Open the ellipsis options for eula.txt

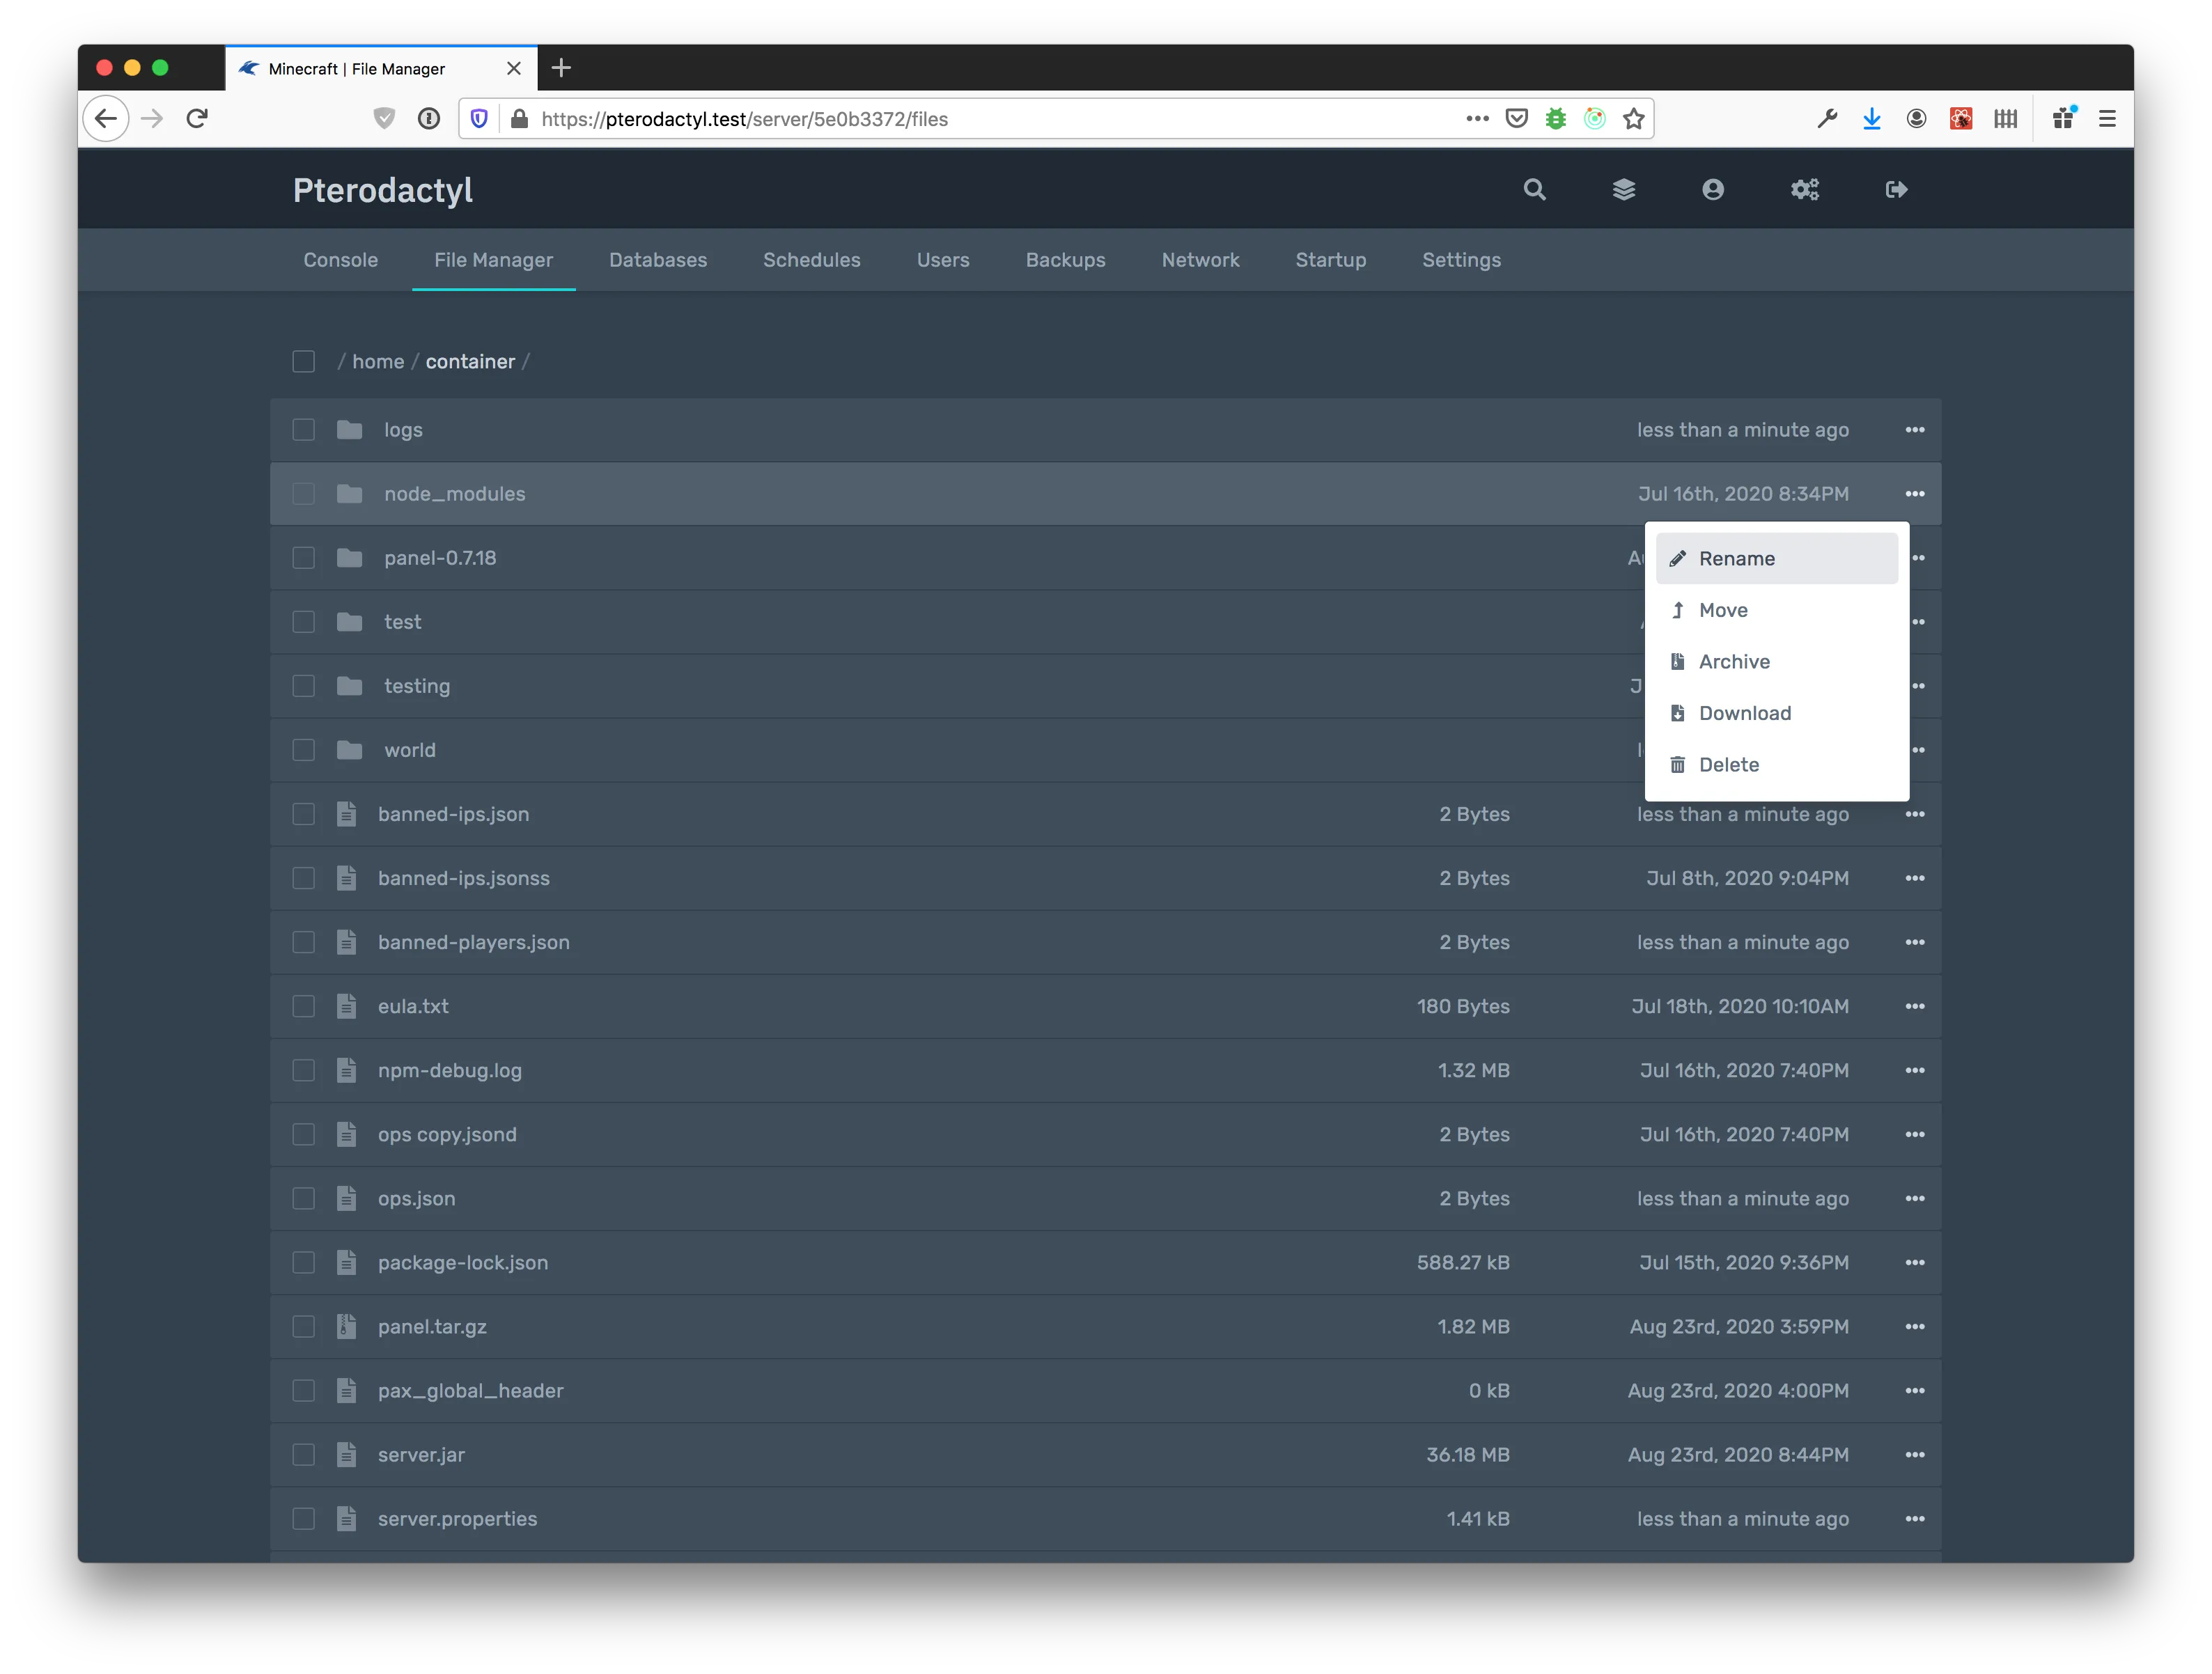(x=1916, y=1006)
